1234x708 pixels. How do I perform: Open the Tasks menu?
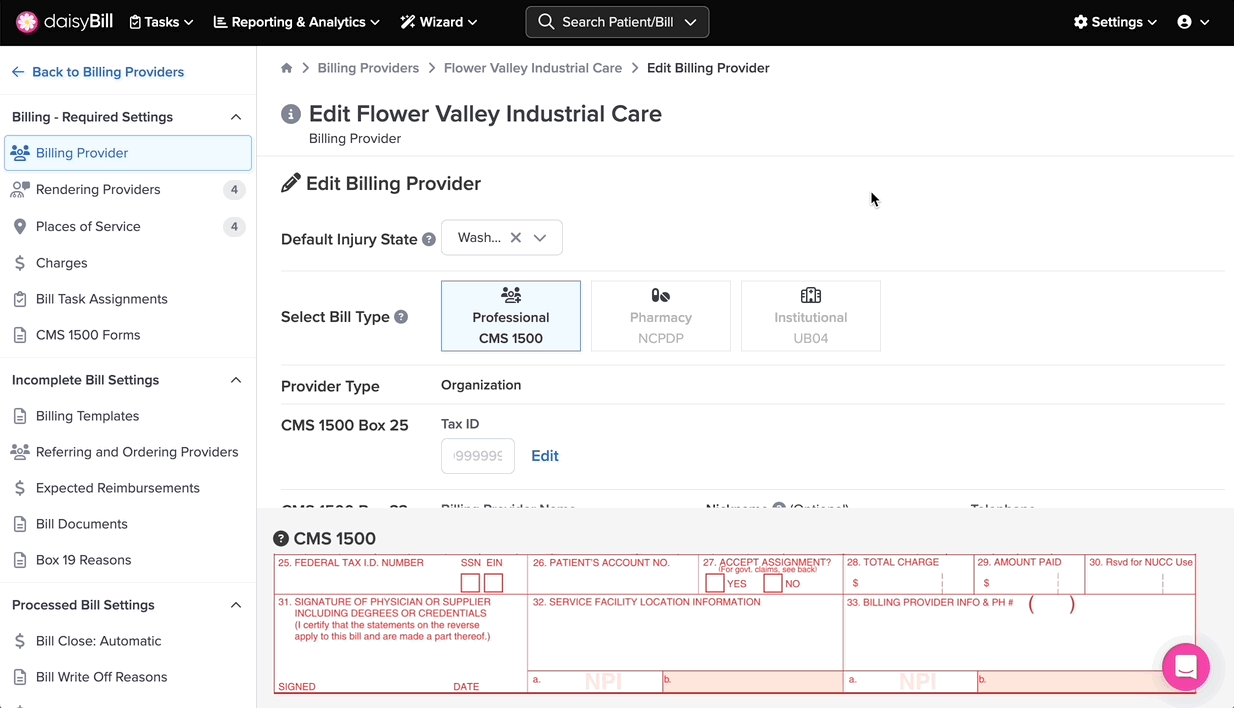pos(161,22)
